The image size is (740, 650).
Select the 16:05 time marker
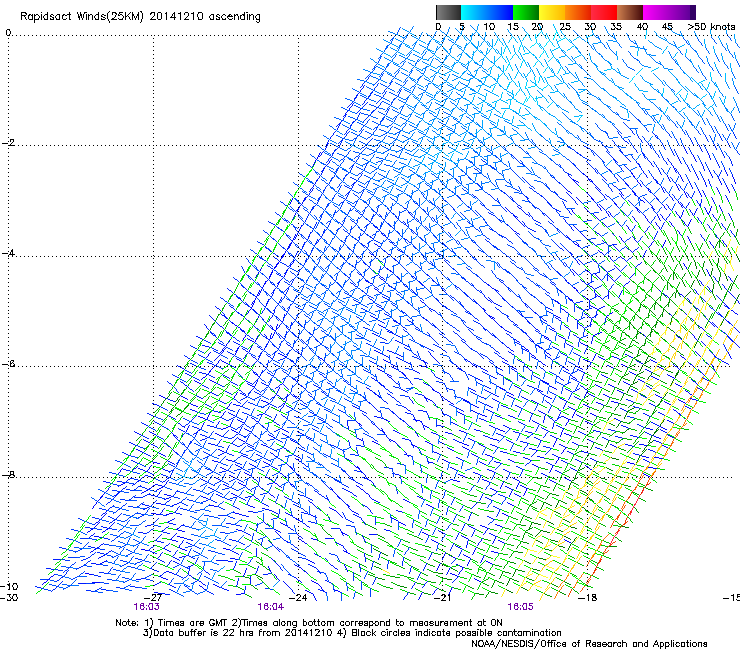point(520,607)
